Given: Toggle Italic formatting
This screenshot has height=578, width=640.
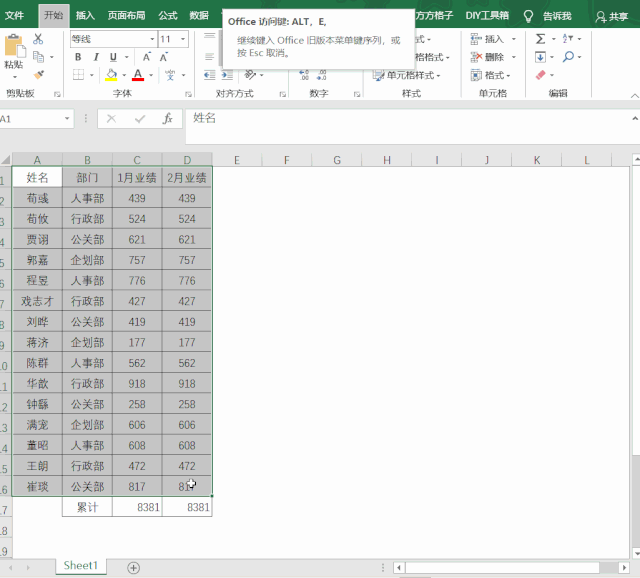Looking at the screenshot, I should click(x=96, y=57).
